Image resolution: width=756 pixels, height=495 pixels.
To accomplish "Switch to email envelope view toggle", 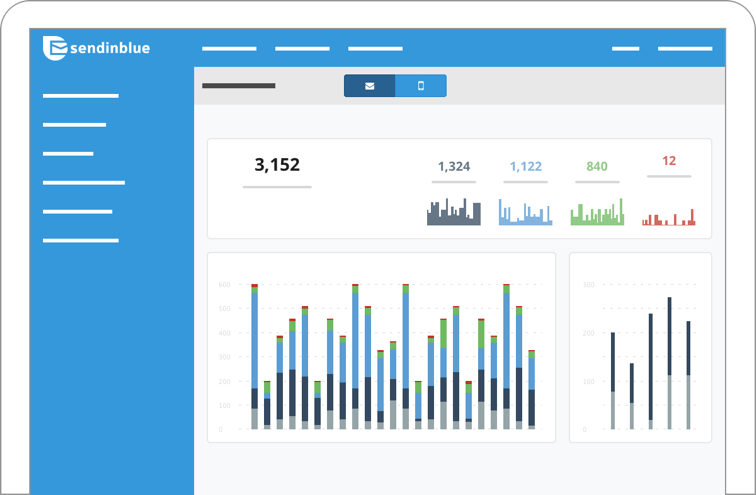I will [369, 86].
